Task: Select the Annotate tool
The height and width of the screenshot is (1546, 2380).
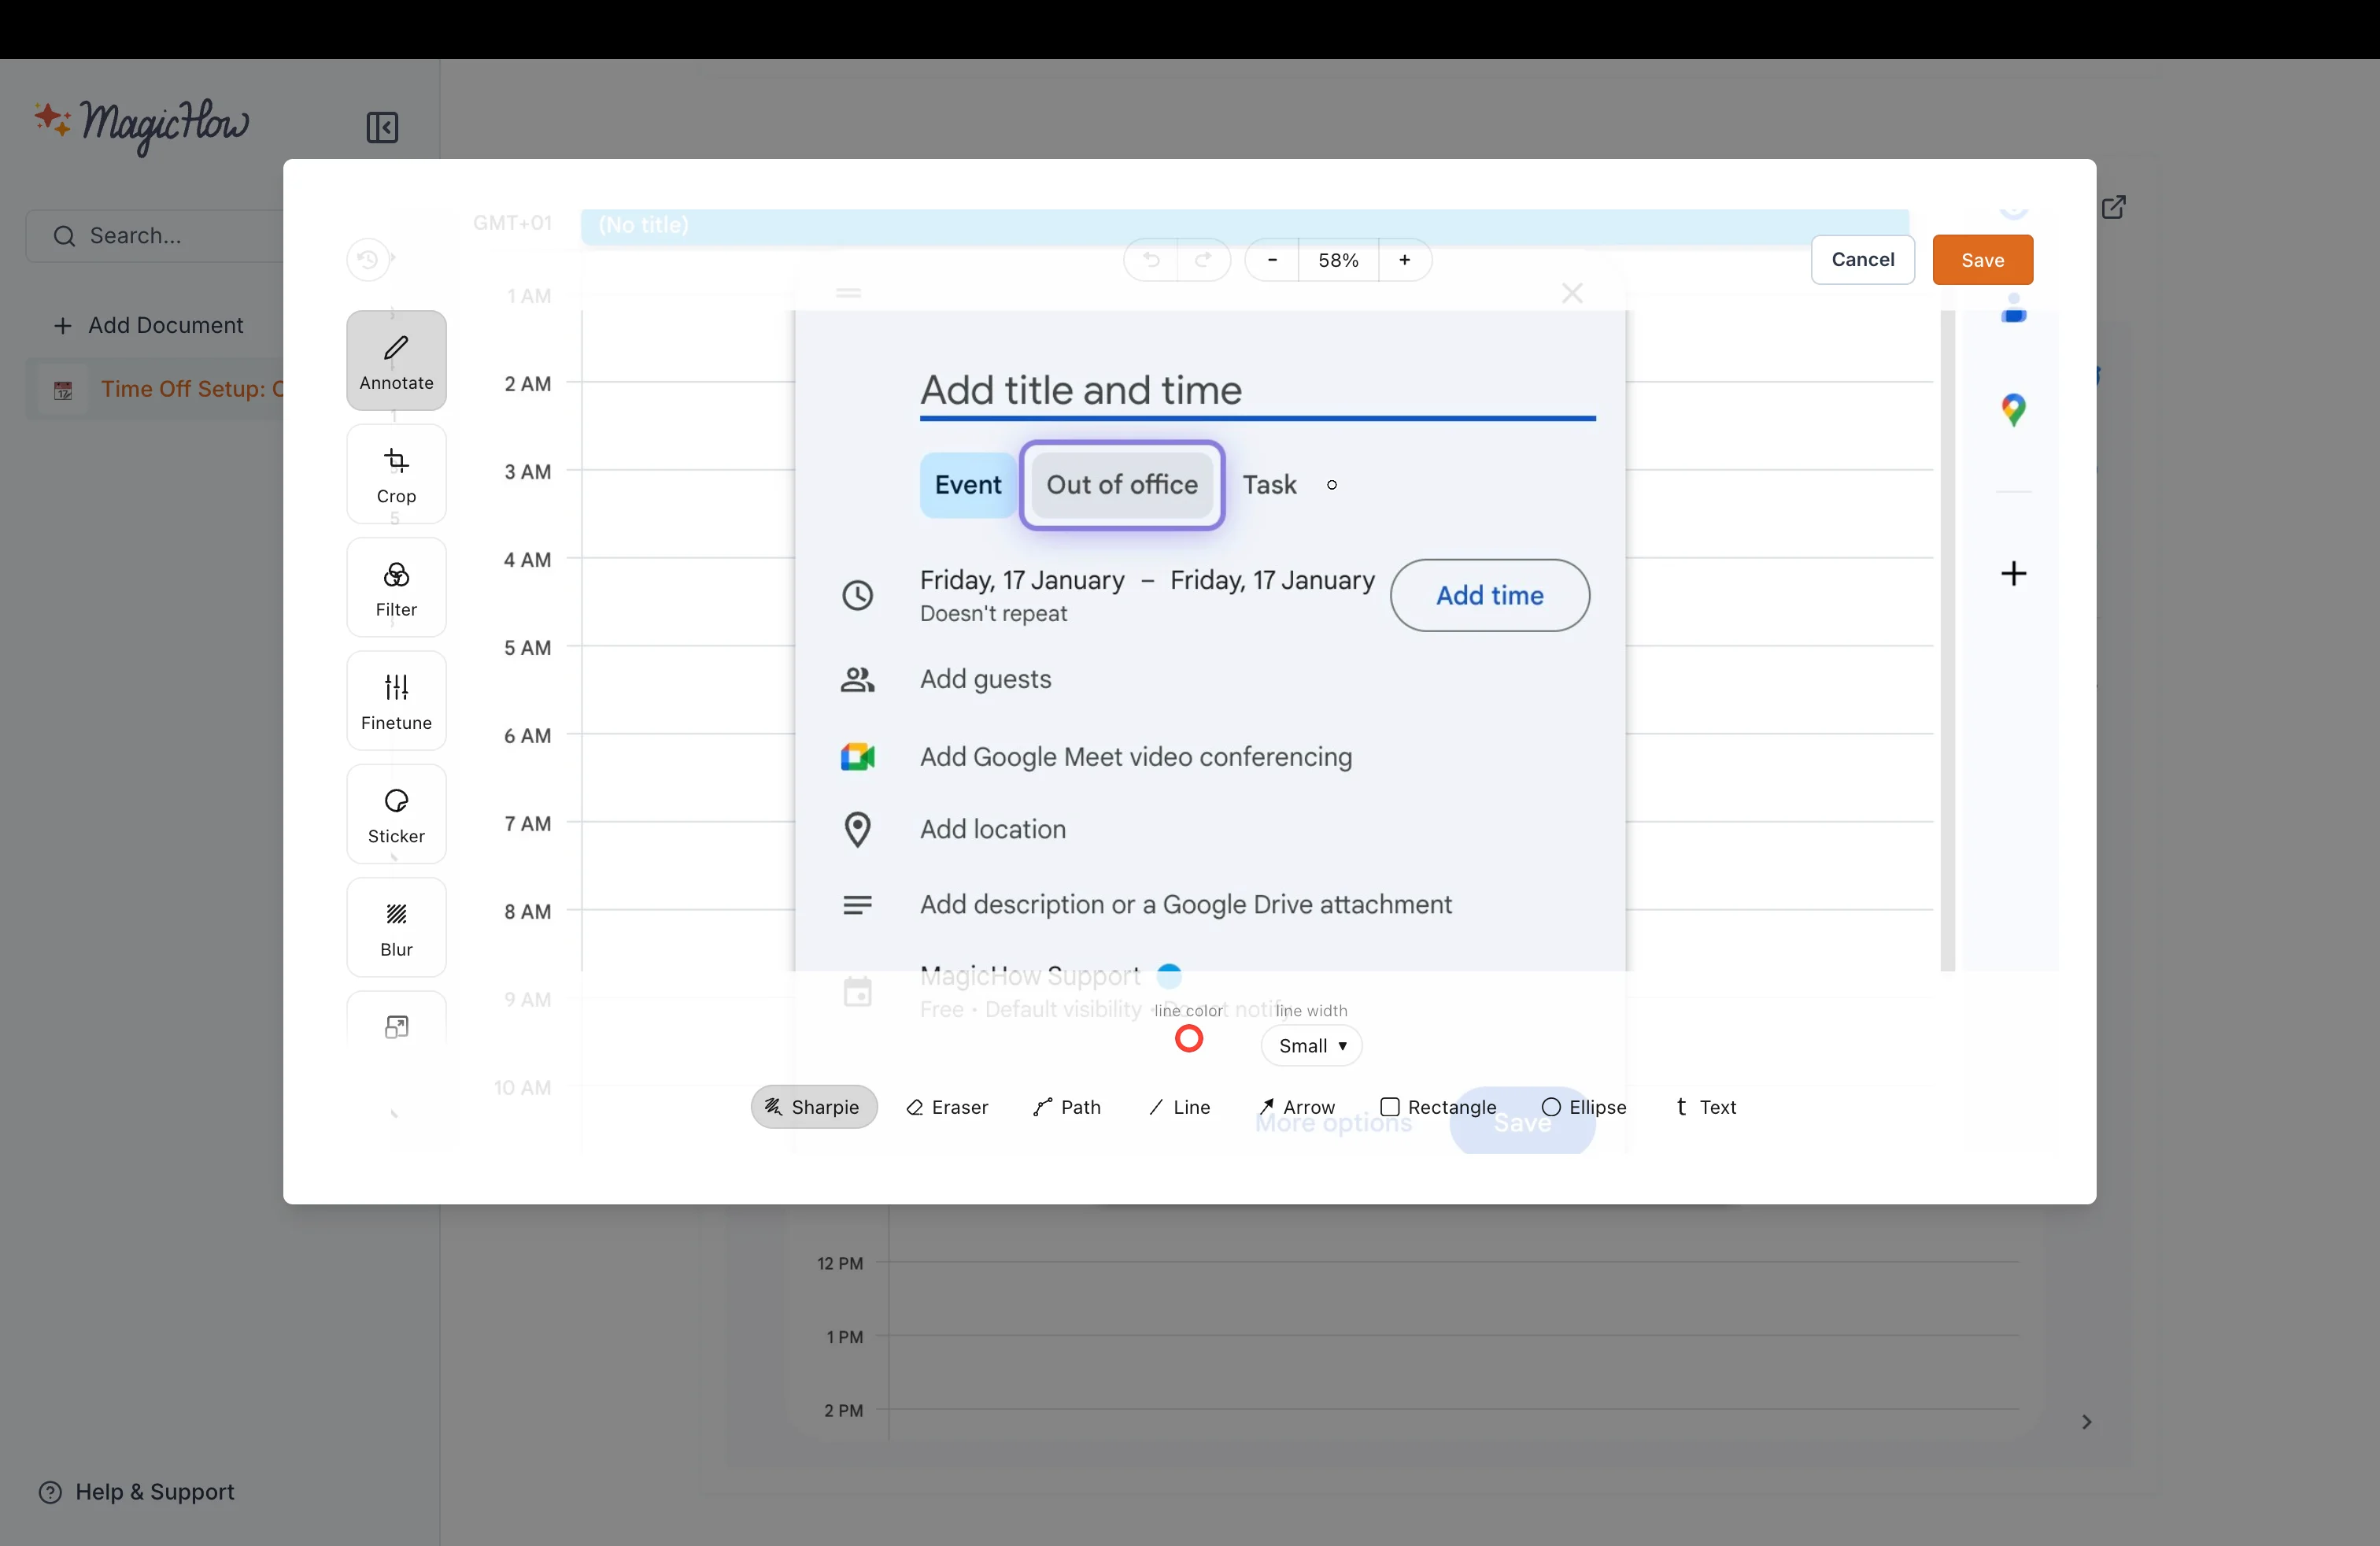Action: click(395, 360)
